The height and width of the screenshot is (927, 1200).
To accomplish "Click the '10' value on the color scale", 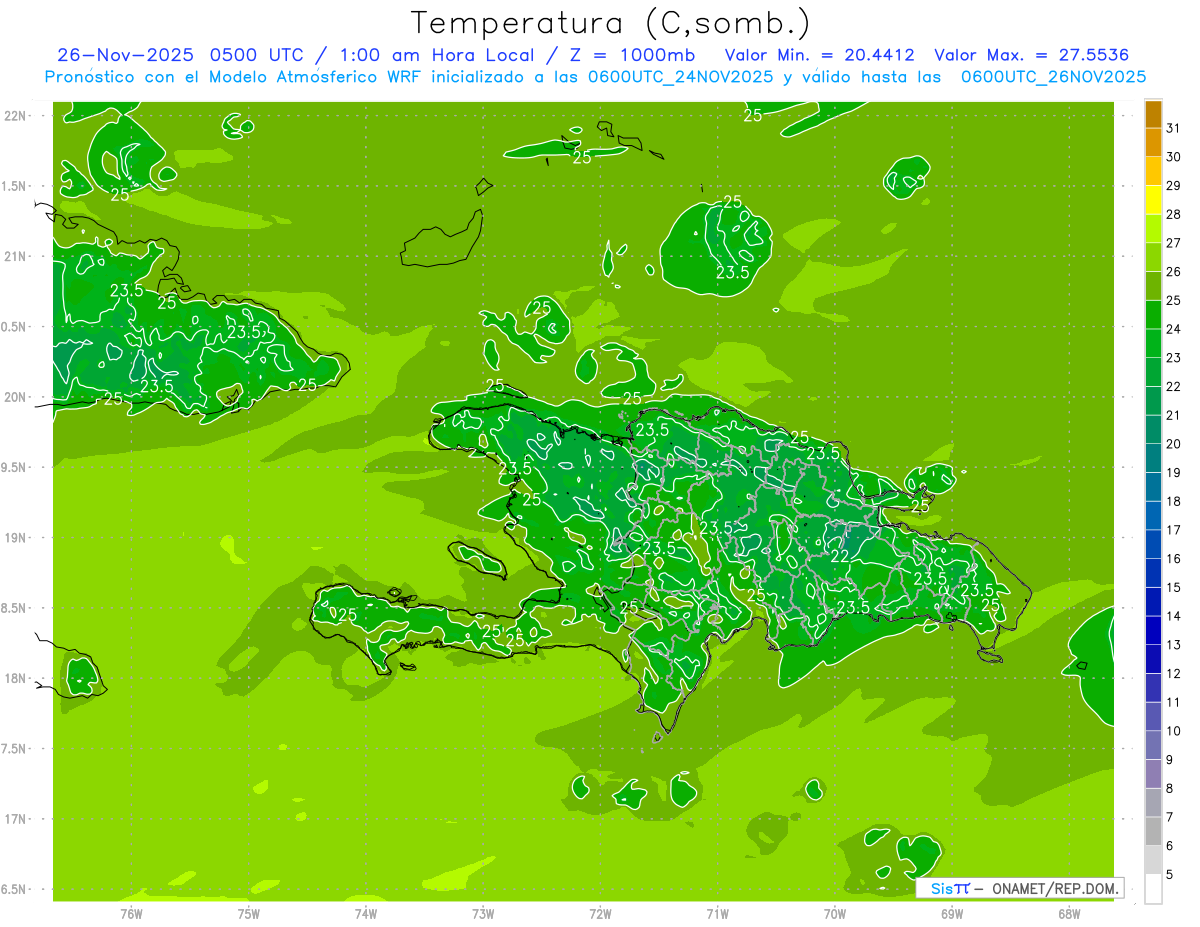I will 1174,731.
